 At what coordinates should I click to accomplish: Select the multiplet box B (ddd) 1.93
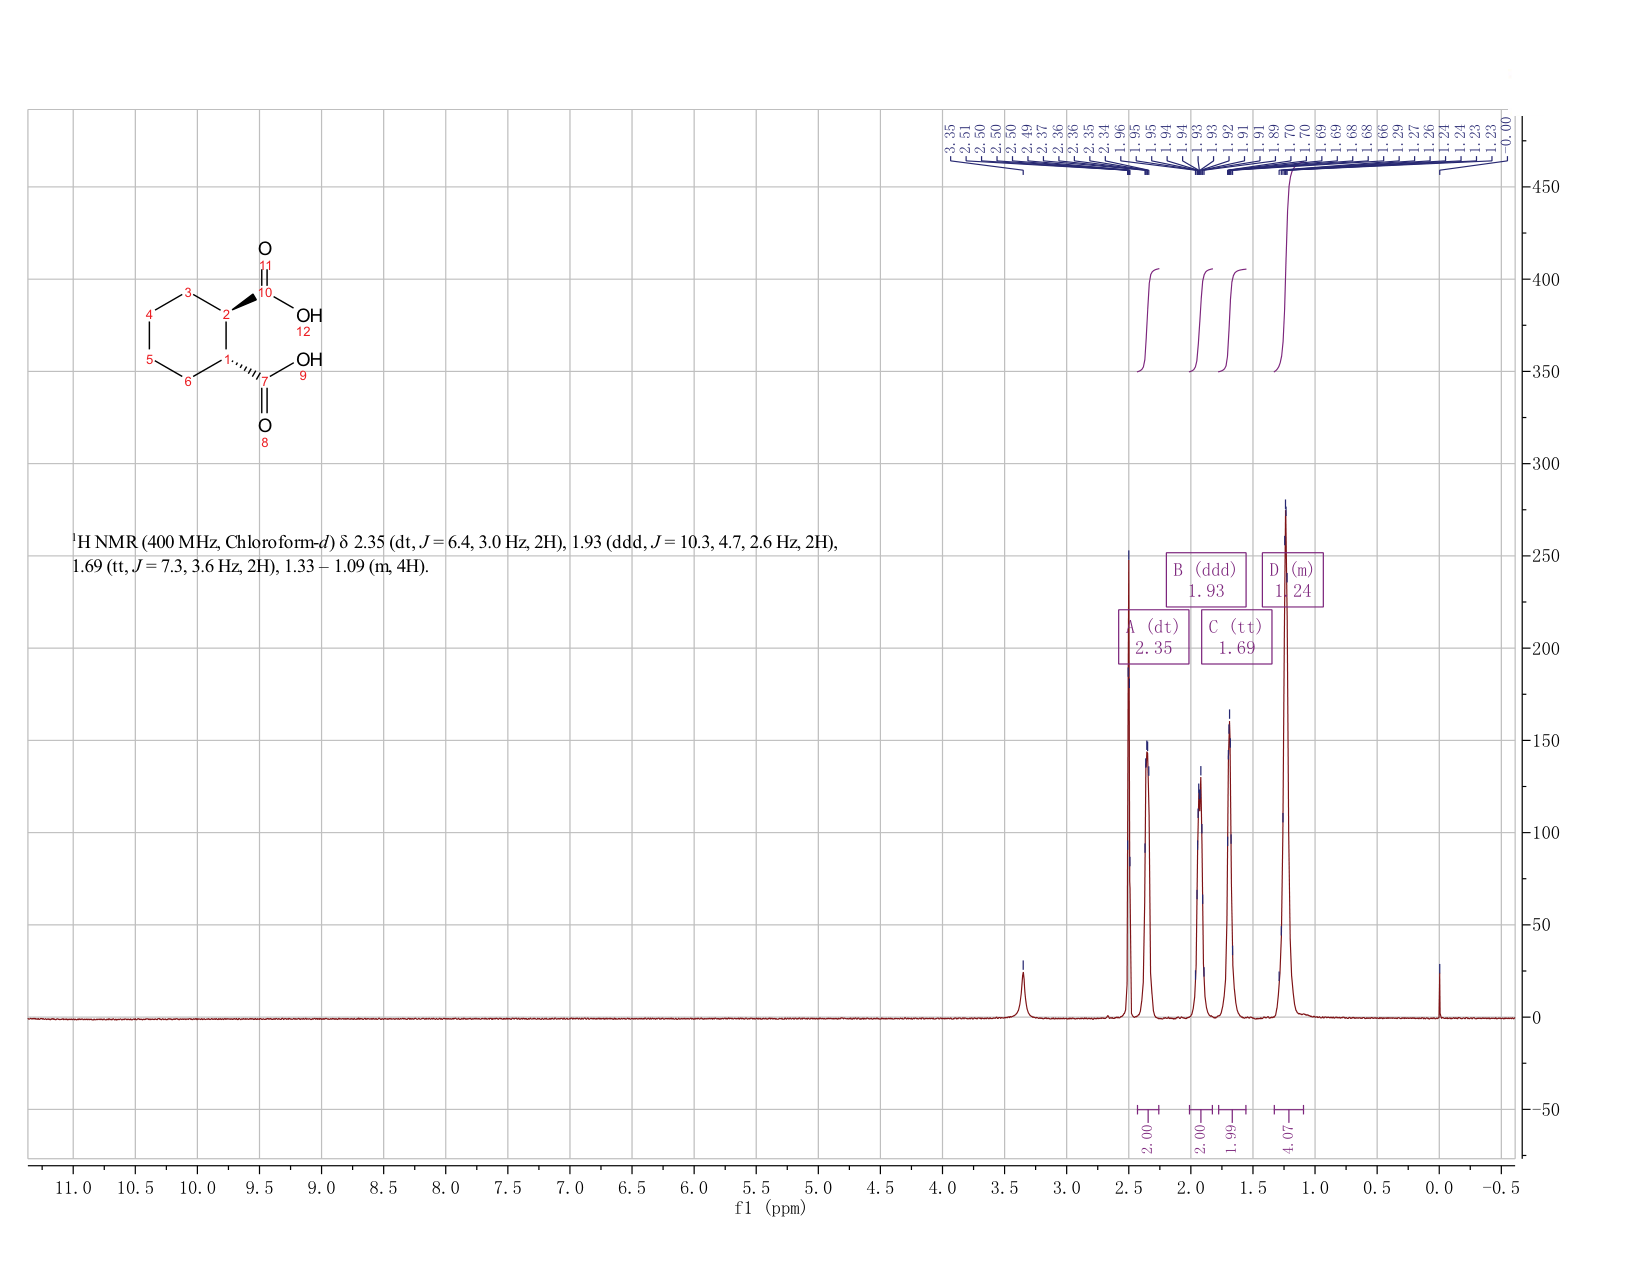point(1206,580)
